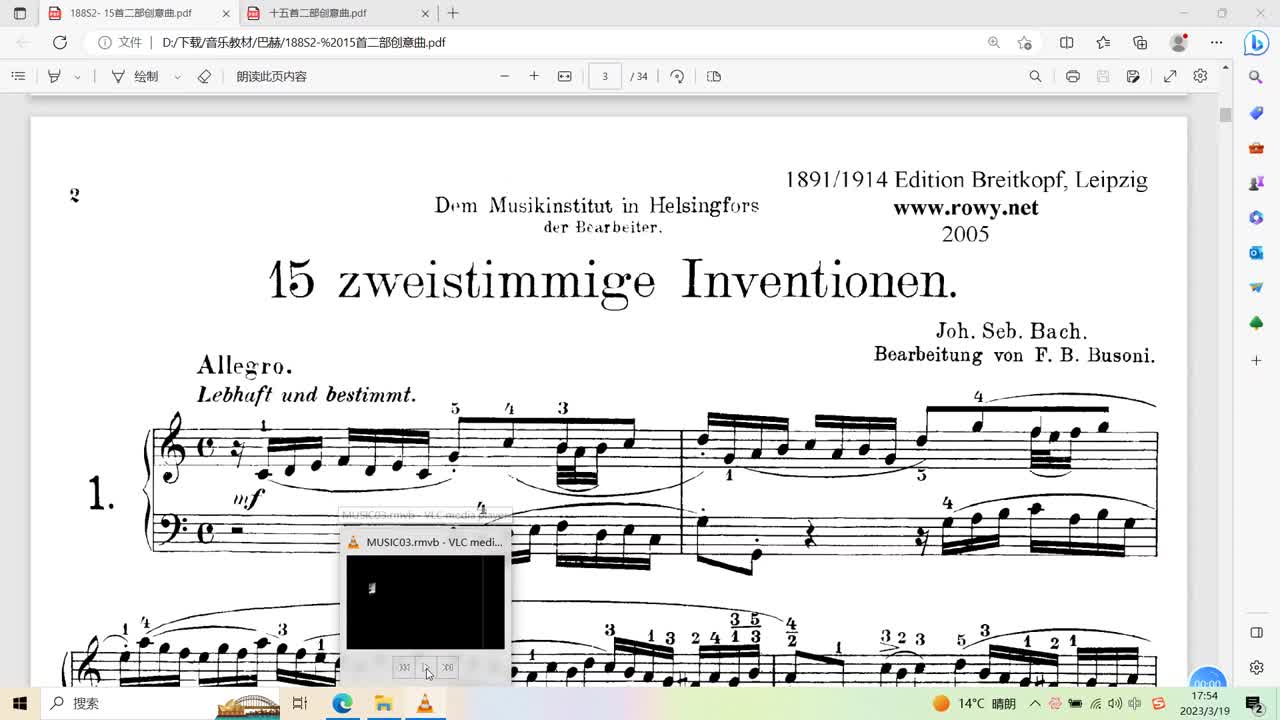Open the tab actions menu icon

click(x=19, y=13)
